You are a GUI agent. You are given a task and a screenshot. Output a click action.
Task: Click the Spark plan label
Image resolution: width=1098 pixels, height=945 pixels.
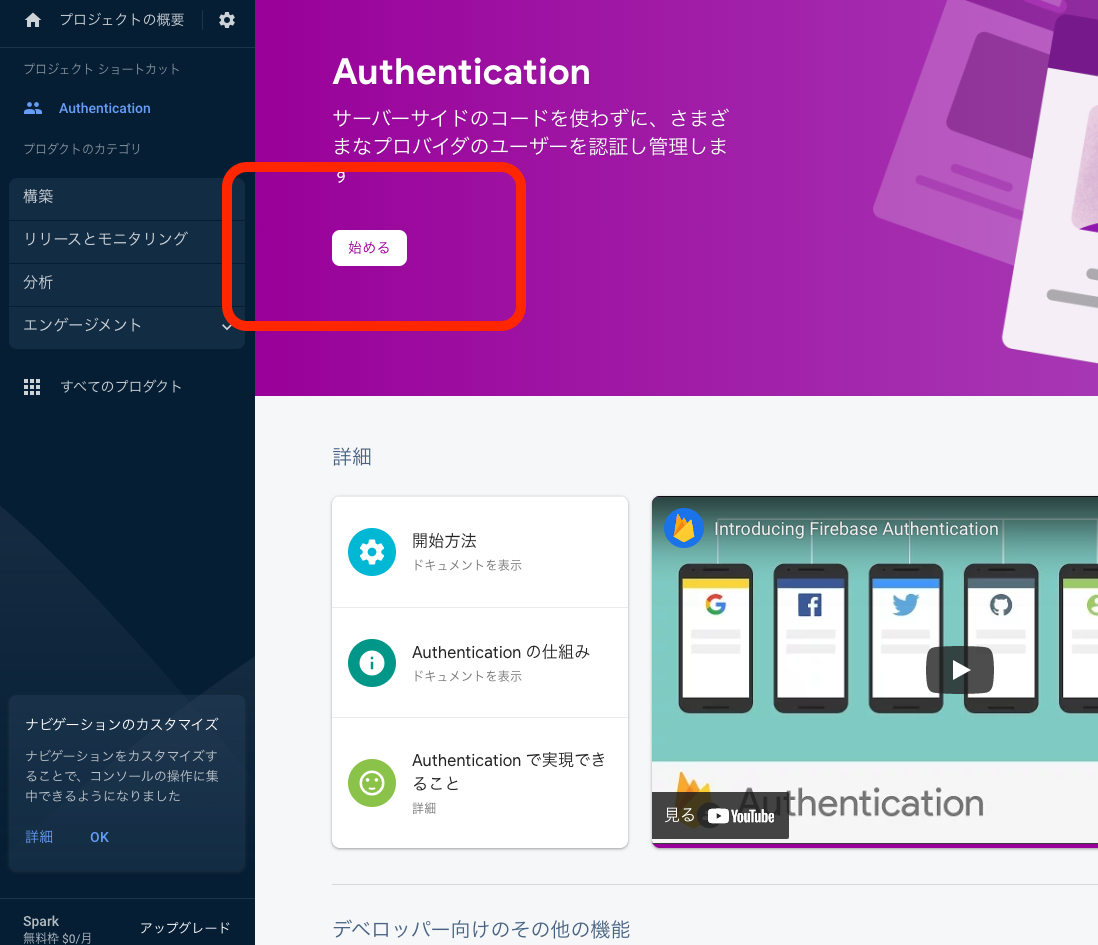pos(41,921)
